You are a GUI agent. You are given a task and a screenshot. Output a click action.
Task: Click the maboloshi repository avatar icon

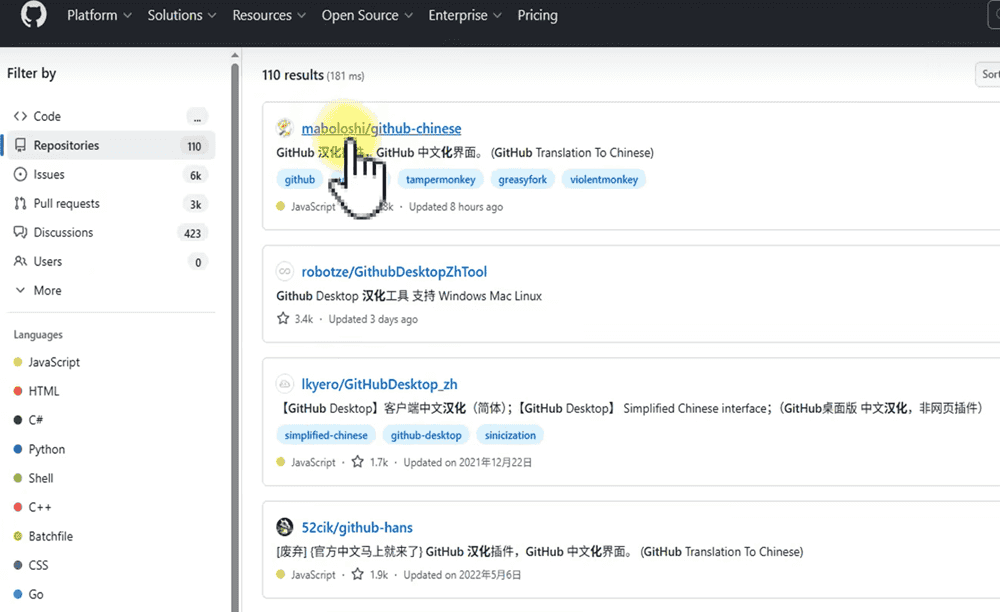point(285,128)
